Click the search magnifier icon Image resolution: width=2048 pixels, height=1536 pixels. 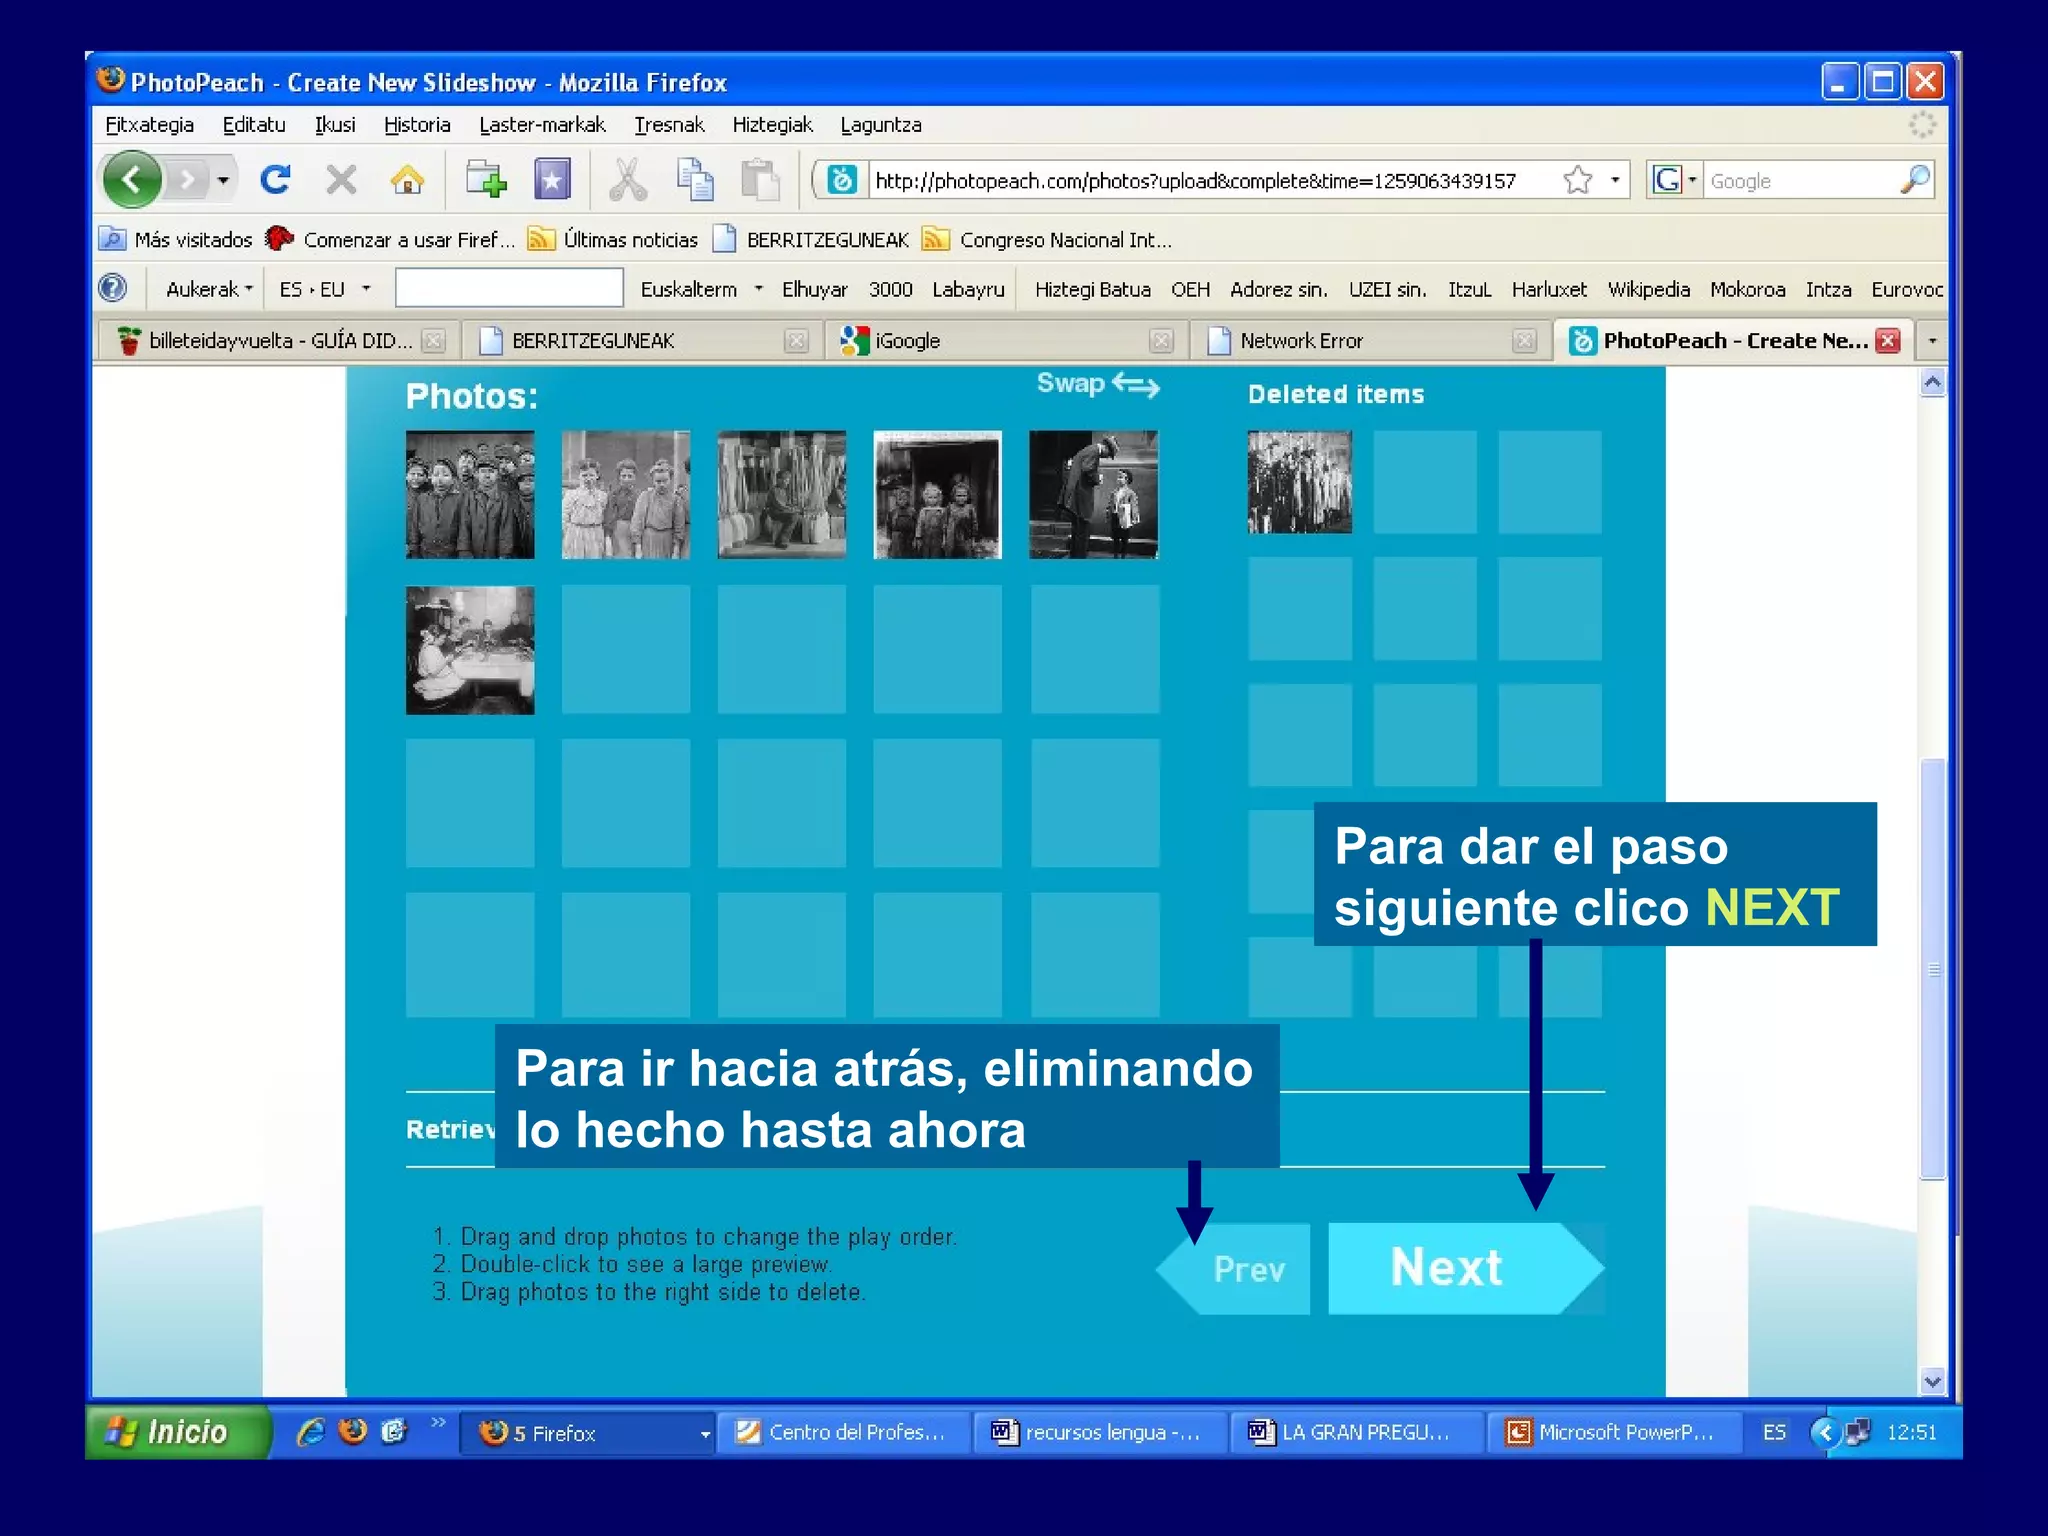pyautogui.click(x=1914, y=180)
